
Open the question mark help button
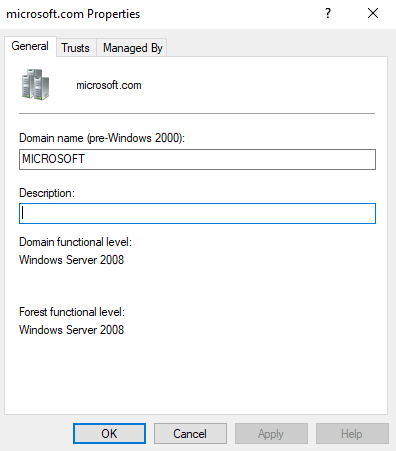pyautogui.click(x=328, y=13)
